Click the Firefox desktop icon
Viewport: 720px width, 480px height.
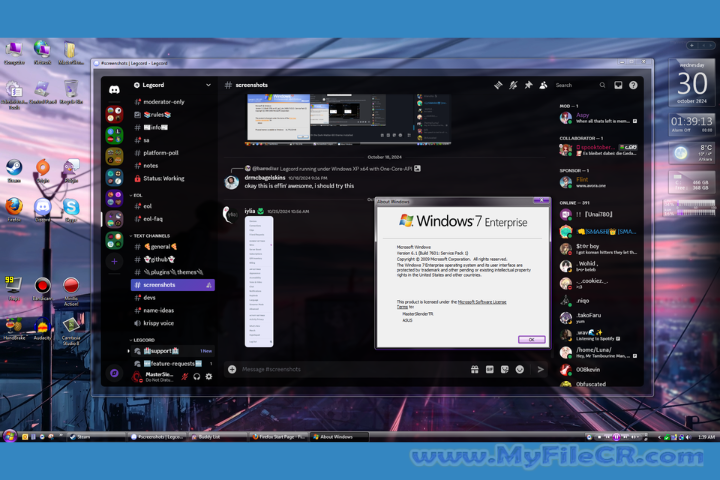[x=14, y=209]
